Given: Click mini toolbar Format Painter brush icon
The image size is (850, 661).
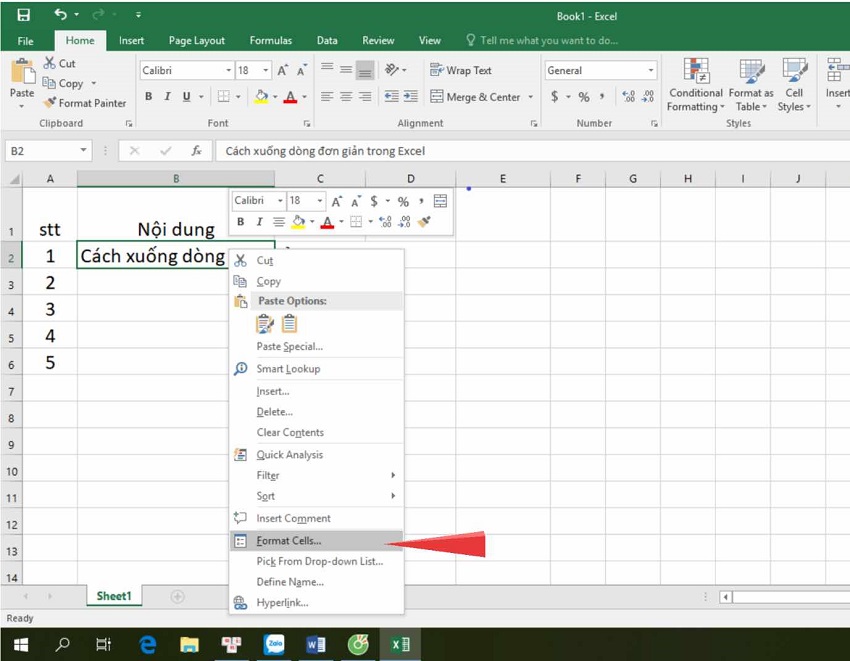Looking at the screenshot, I should point(424,221).
